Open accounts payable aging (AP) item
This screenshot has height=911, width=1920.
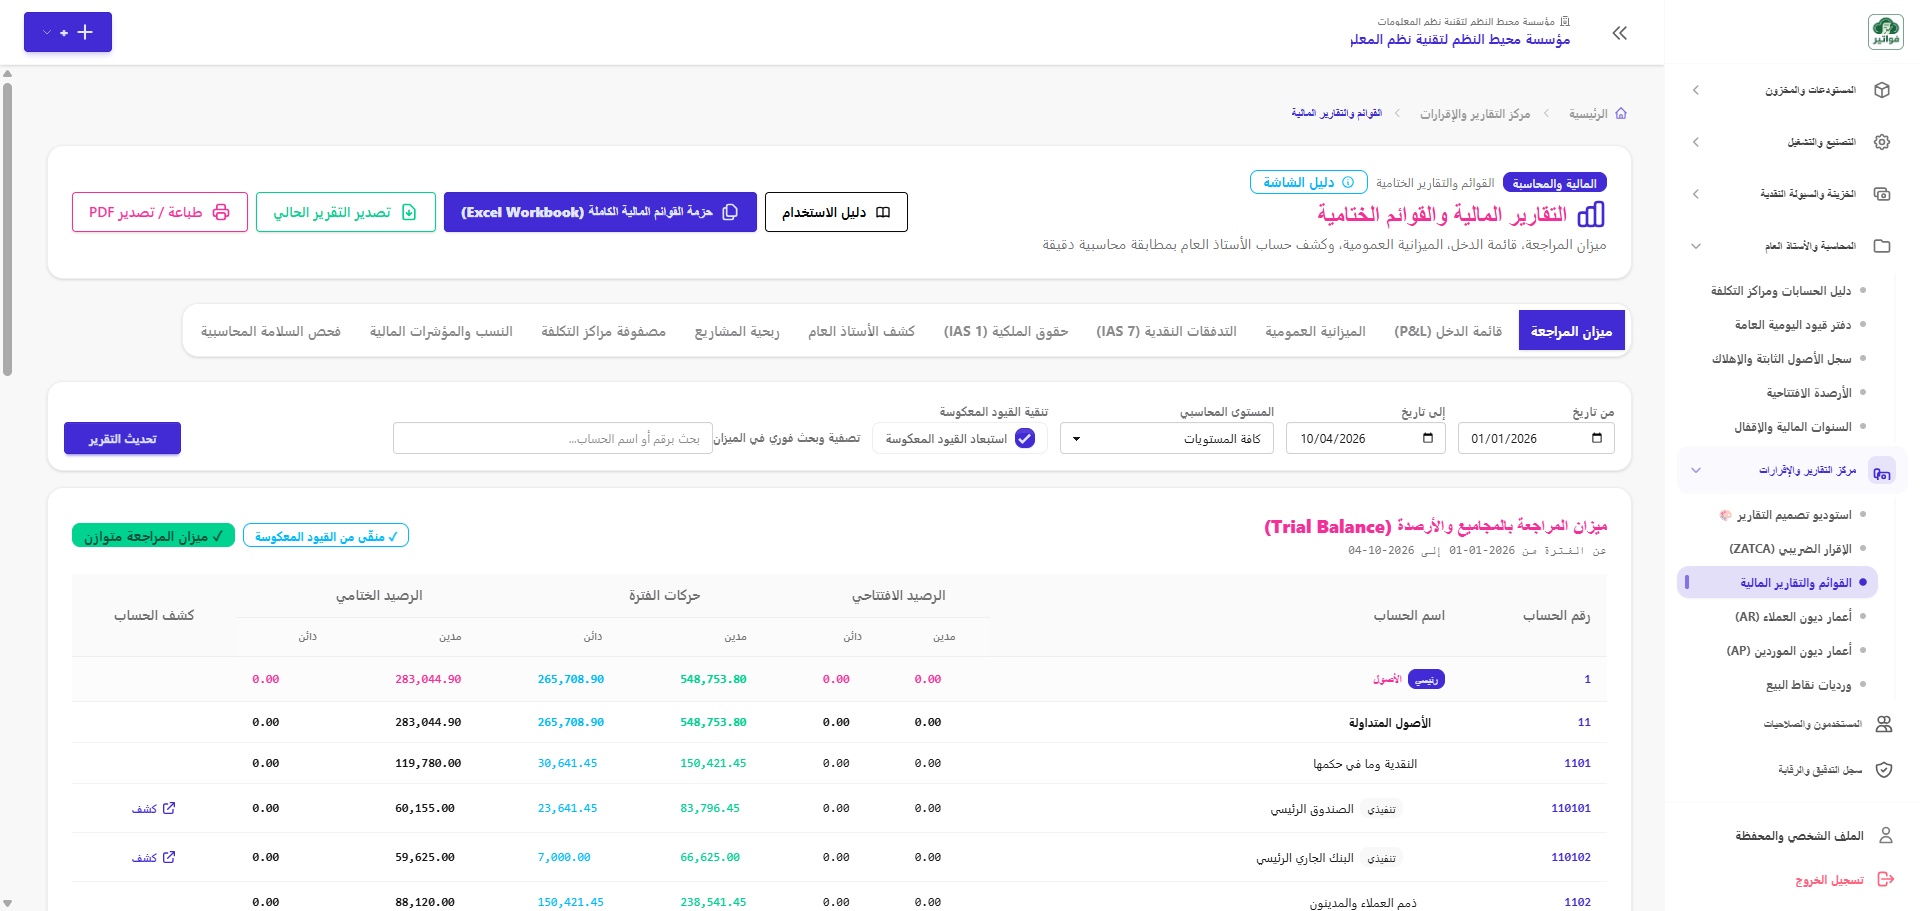[1789, 651]
